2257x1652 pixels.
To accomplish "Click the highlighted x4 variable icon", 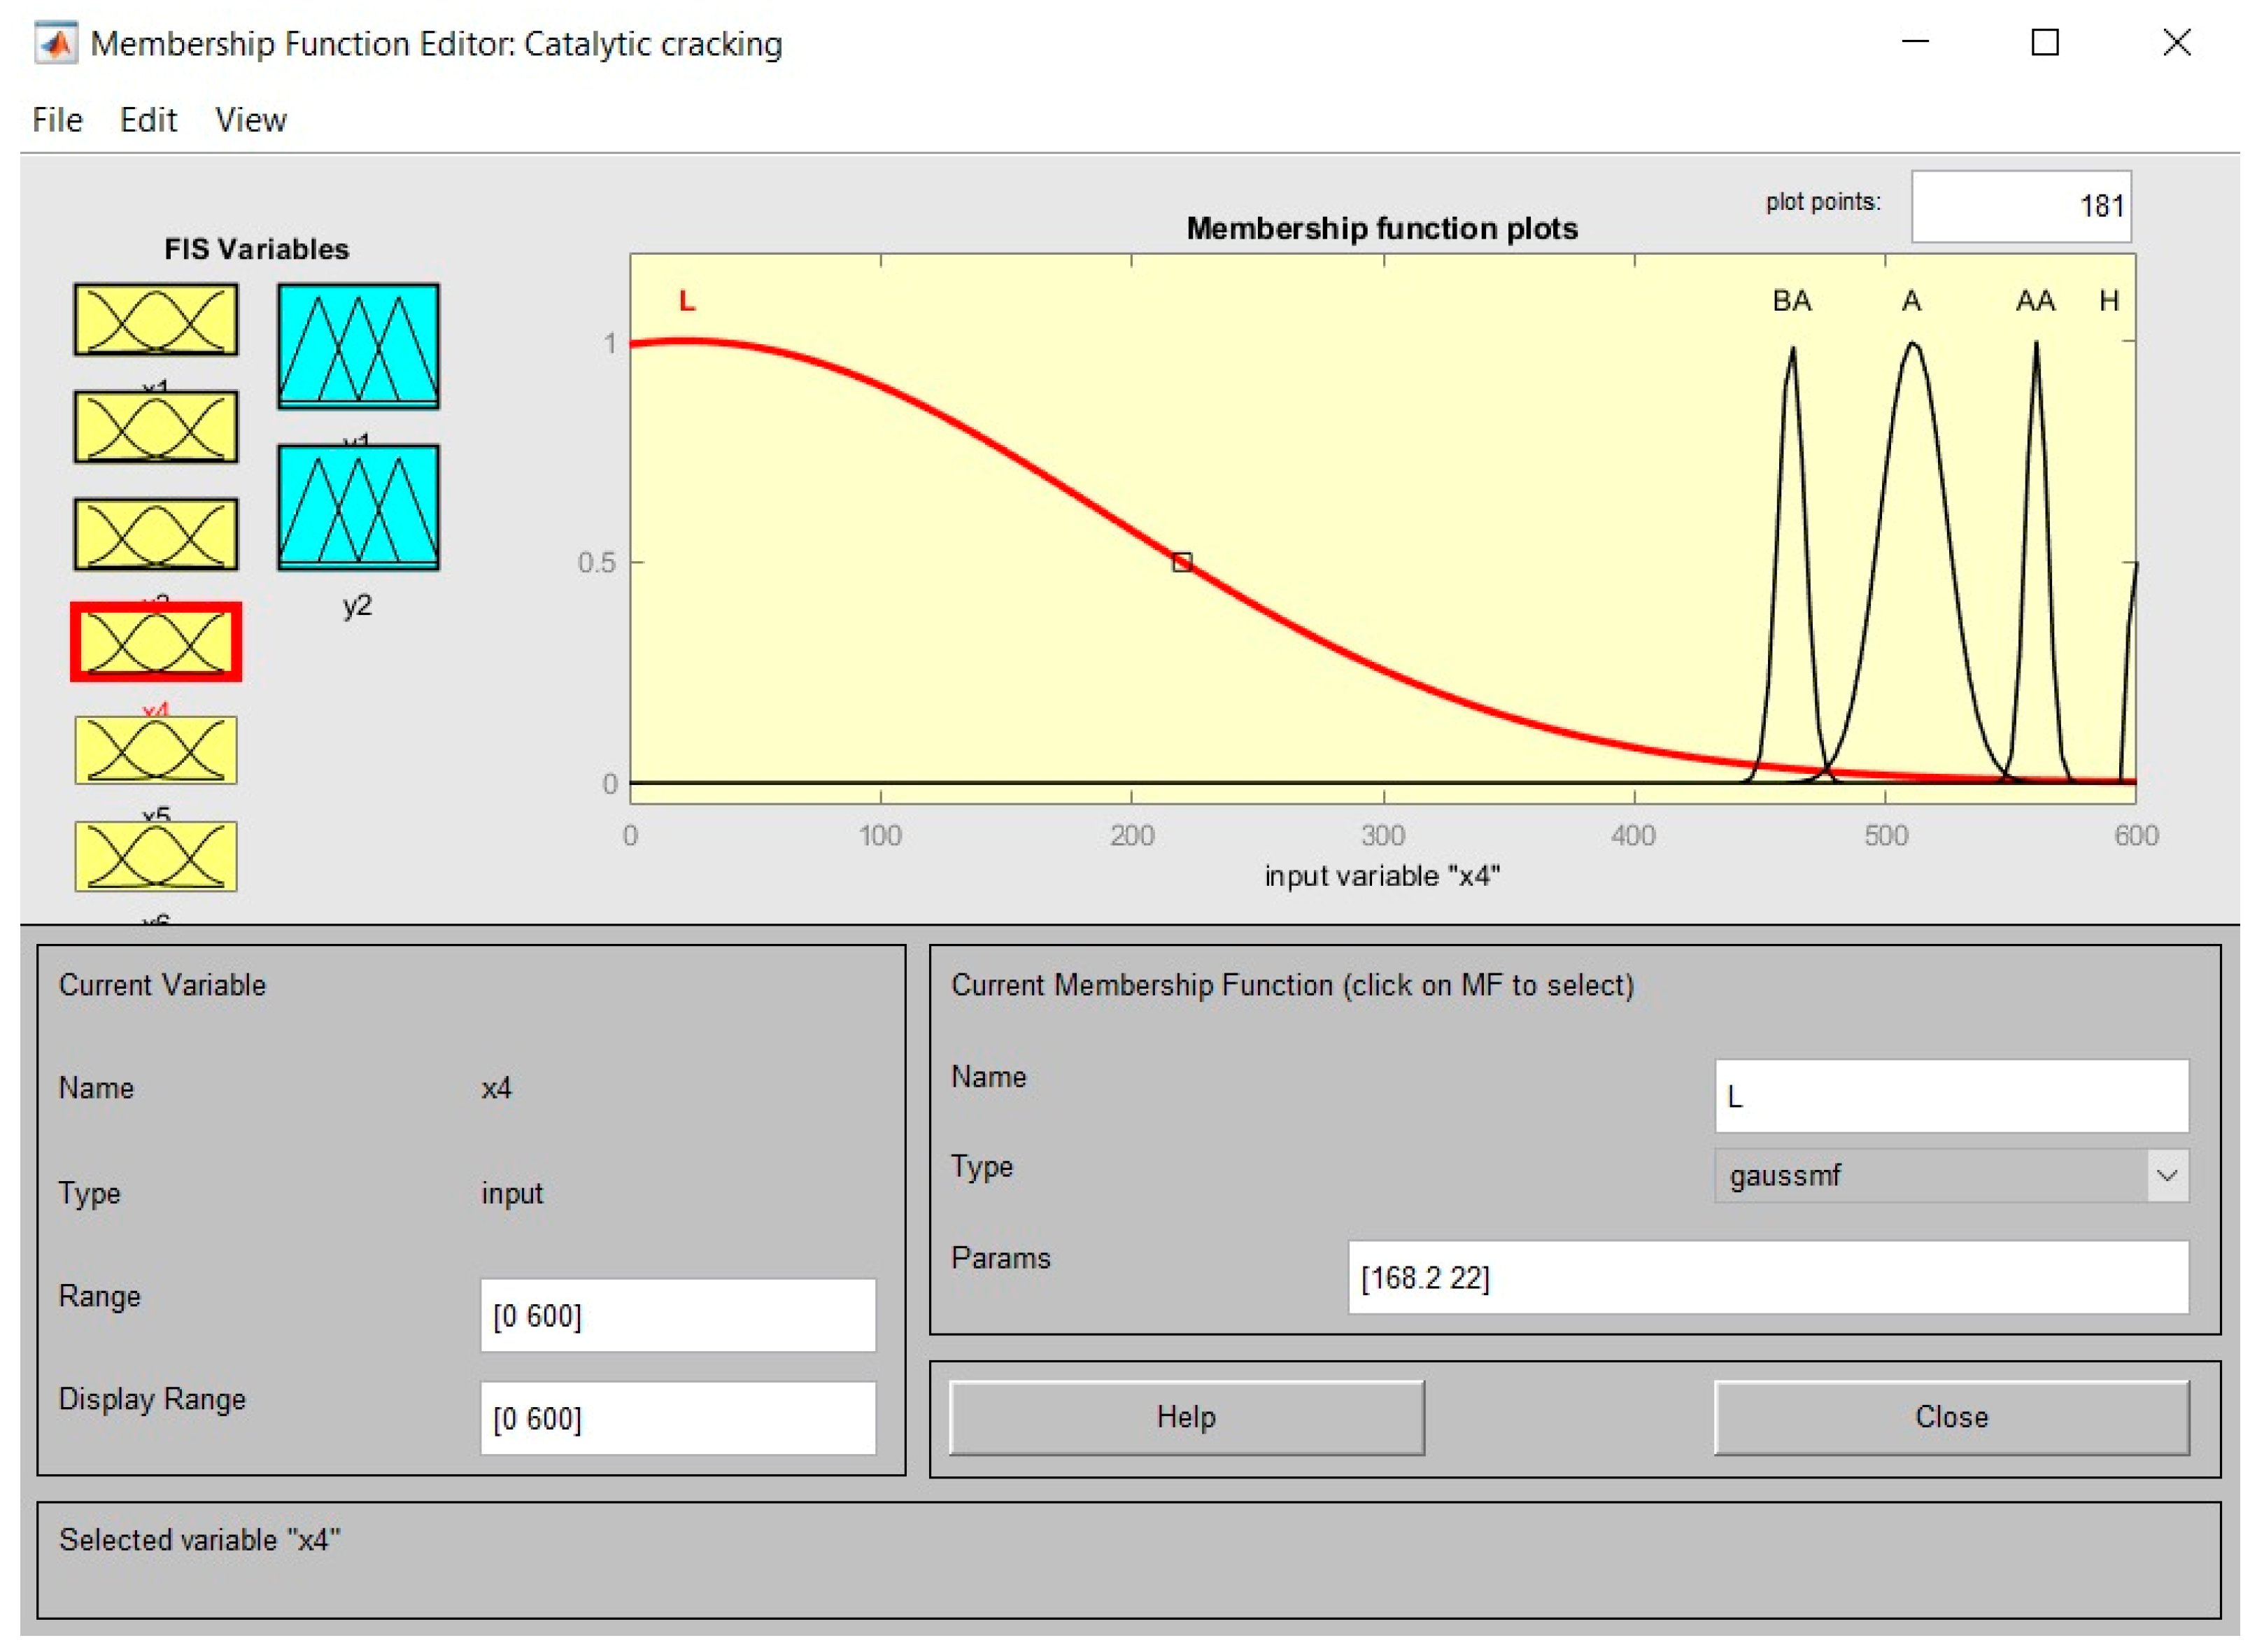I will (x=156, y=642).
